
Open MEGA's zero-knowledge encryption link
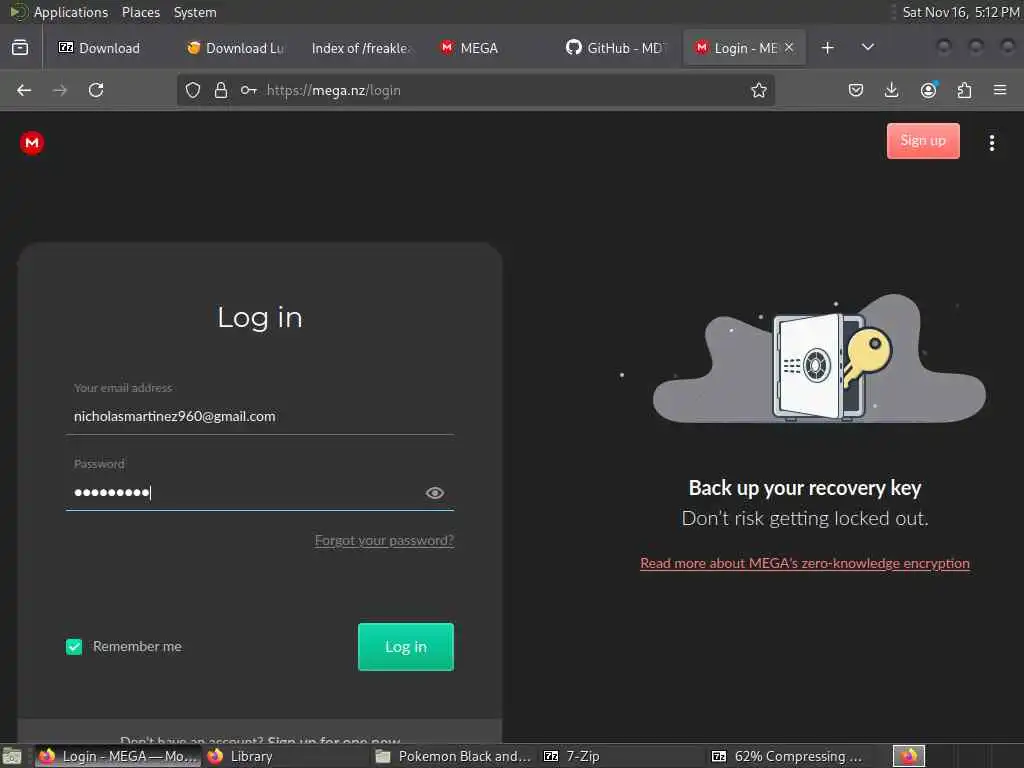coord(805,563)
